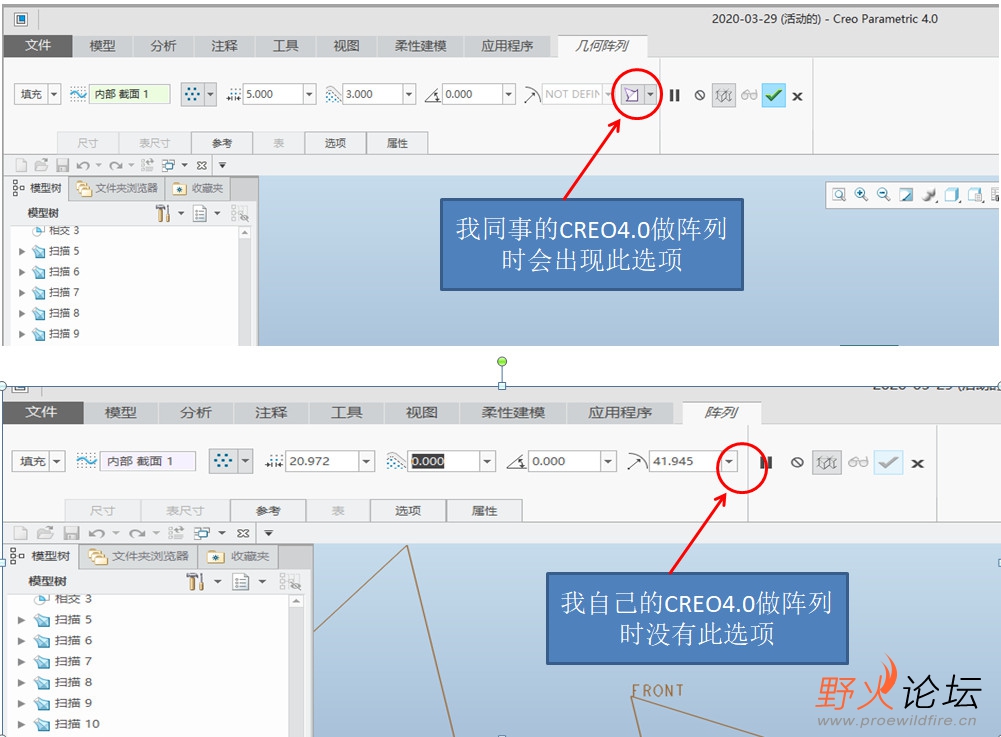
Task: Click save icon in upper quick access toolbar
Action: point(62,165)
